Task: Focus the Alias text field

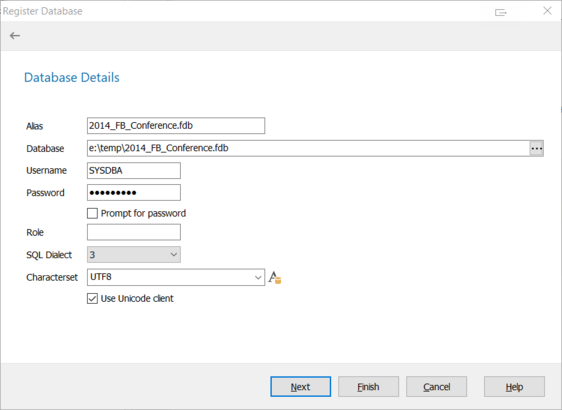Action: [x=176, y=126]
